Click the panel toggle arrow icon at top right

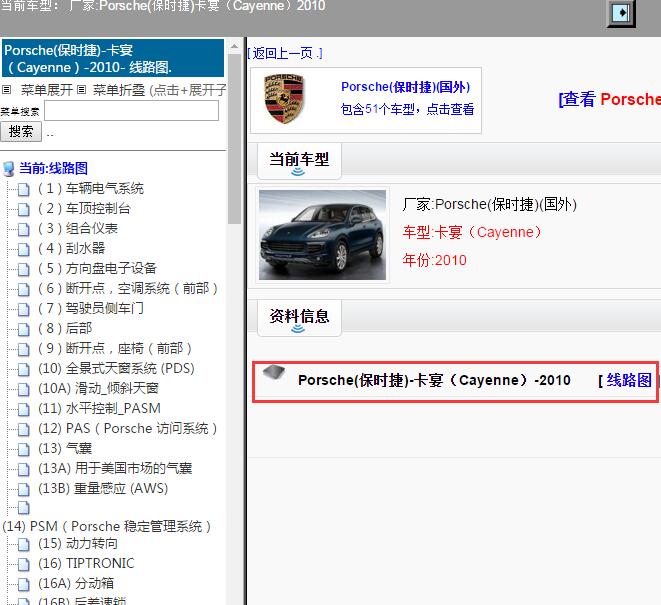(621, 13)
